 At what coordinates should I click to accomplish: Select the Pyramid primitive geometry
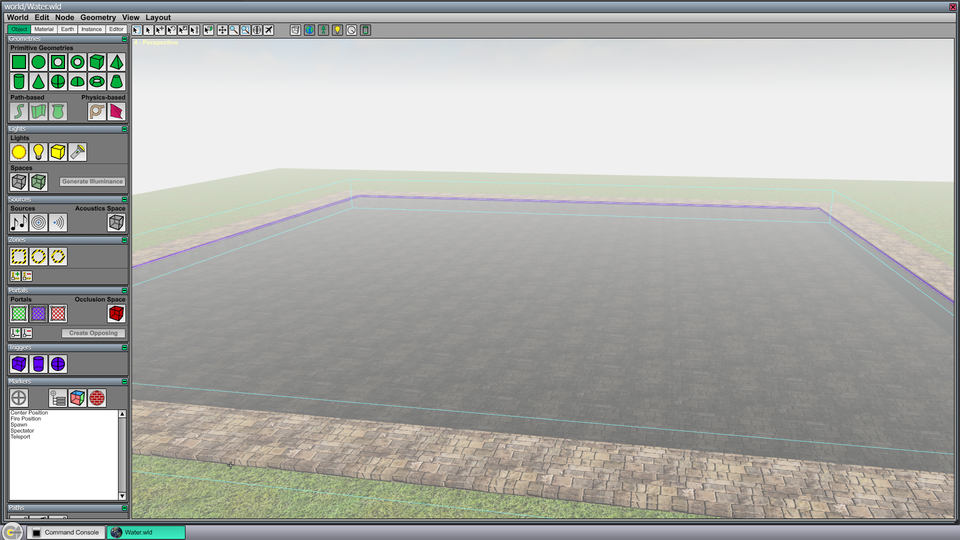pos(116,62)
